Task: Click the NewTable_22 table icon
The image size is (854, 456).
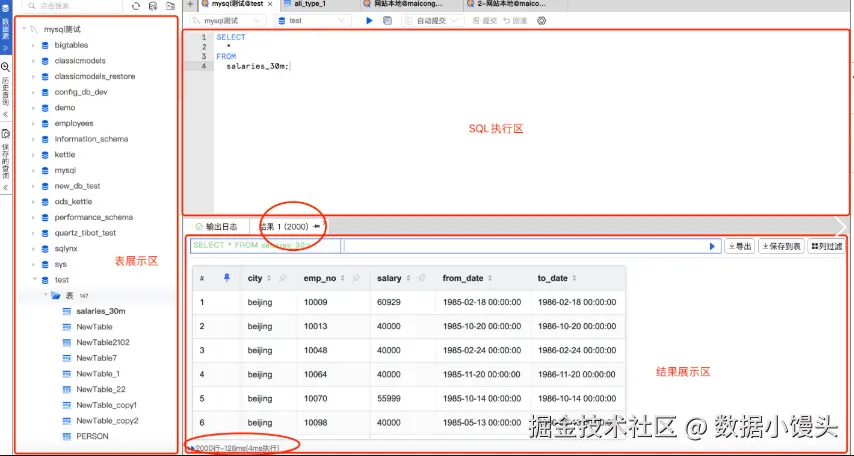Action: click(x=67, y=390)
